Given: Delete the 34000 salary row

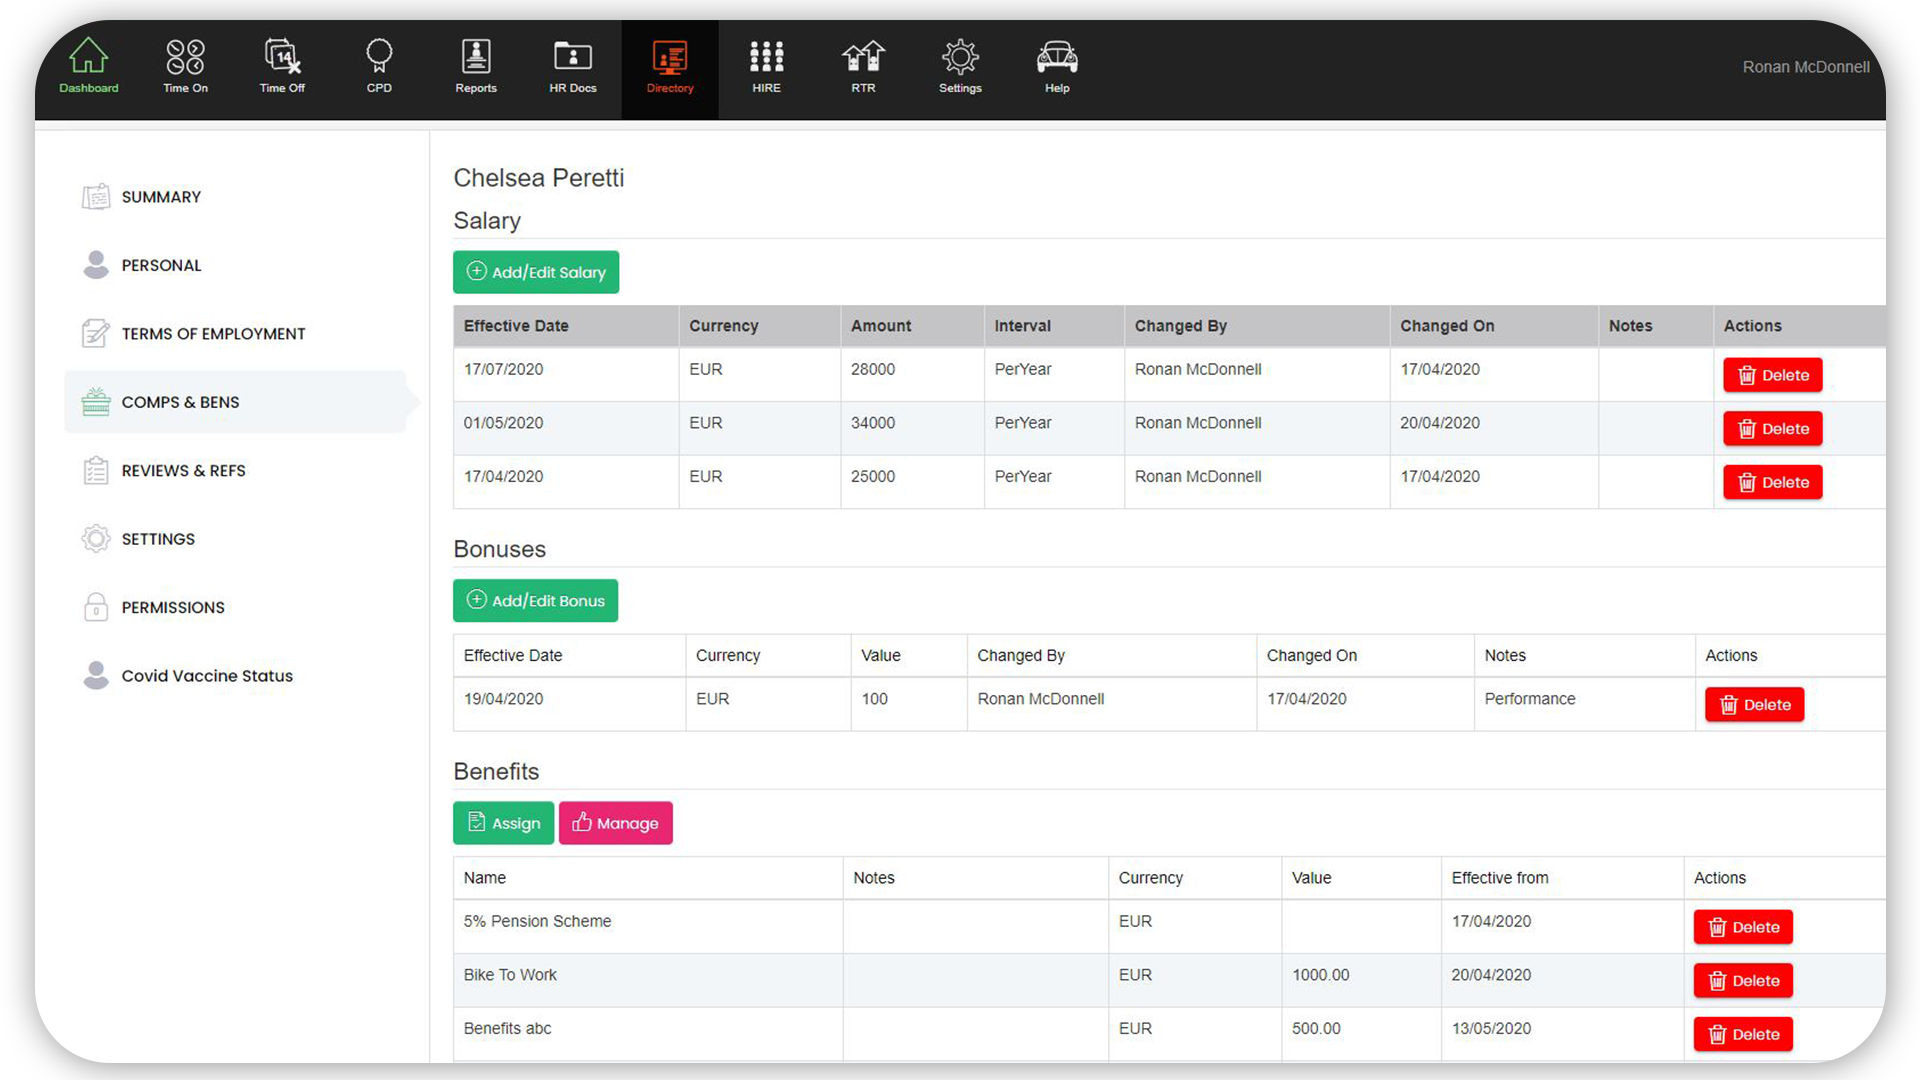Looking at the screenshot, I should pyautogui.click(x=1772, y=429).
